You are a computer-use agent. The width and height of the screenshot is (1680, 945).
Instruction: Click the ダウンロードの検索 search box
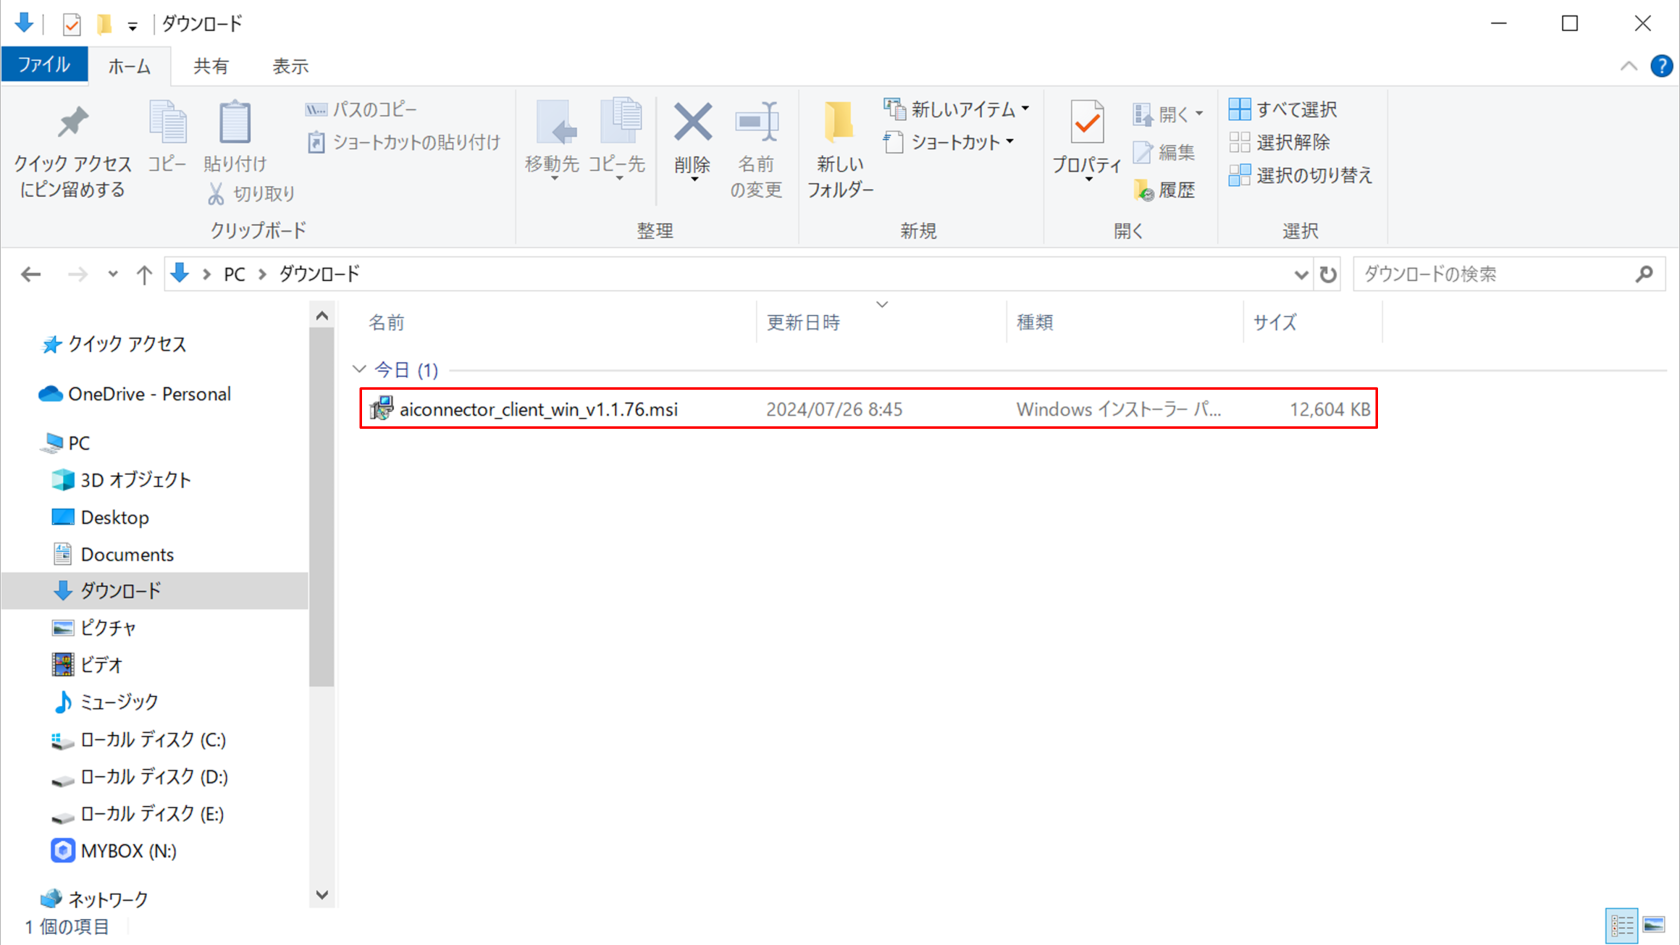pos(1495,274)
